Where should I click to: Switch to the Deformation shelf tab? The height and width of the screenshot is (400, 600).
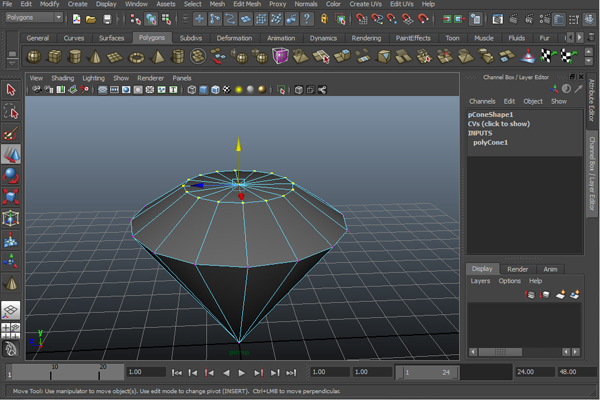pyautogui.click(x=234, y=38)
